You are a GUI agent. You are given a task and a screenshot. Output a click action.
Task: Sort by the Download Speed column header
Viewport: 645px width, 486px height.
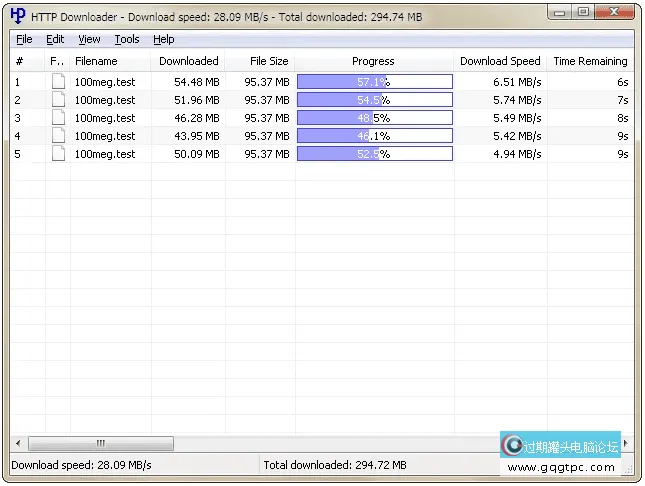point(500,61)
